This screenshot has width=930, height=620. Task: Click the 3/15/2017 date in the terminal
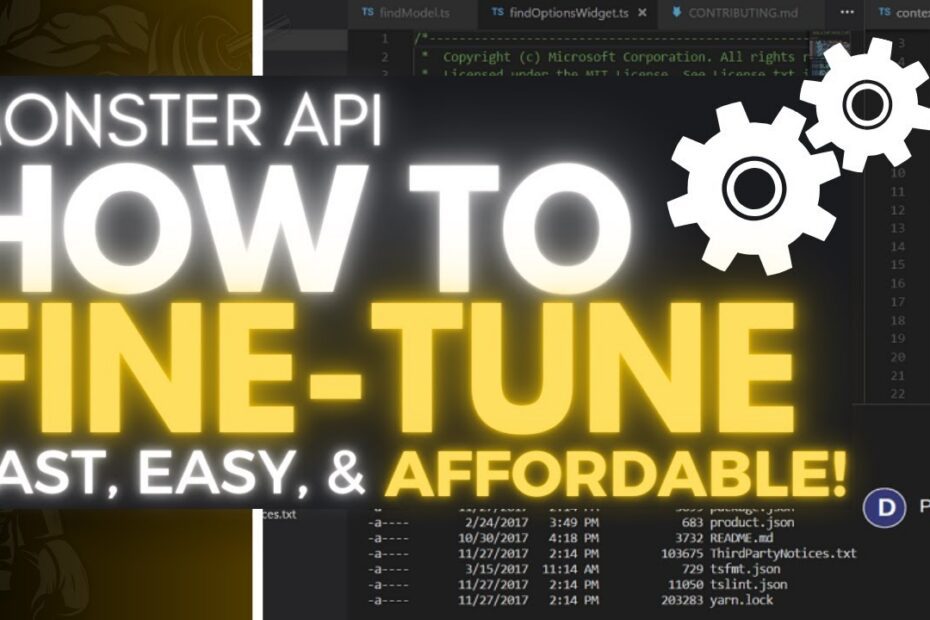496,569
